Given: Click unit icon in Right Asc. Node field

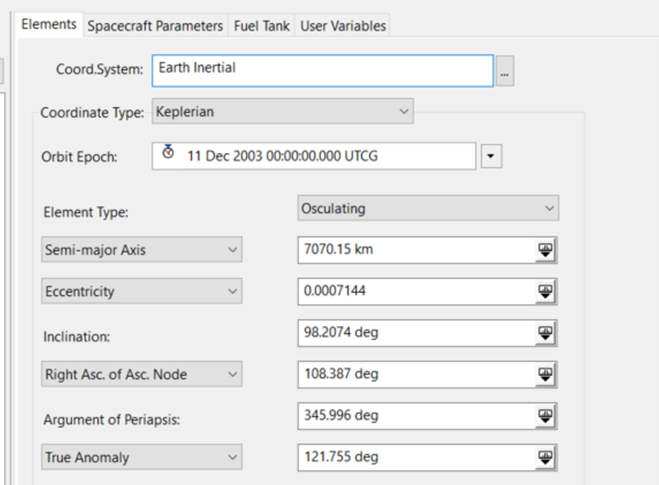Looking at the screenshot, I should click(545, 375).
